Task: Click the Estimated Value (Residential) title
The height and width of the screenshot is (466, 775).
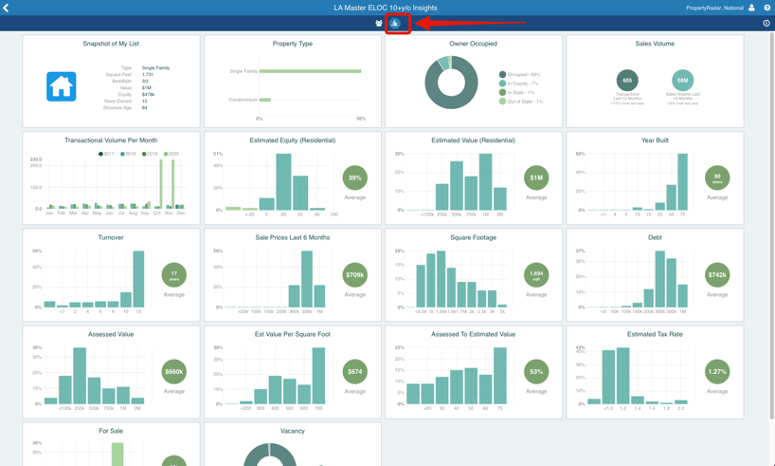Action: (x=473, y=140)
